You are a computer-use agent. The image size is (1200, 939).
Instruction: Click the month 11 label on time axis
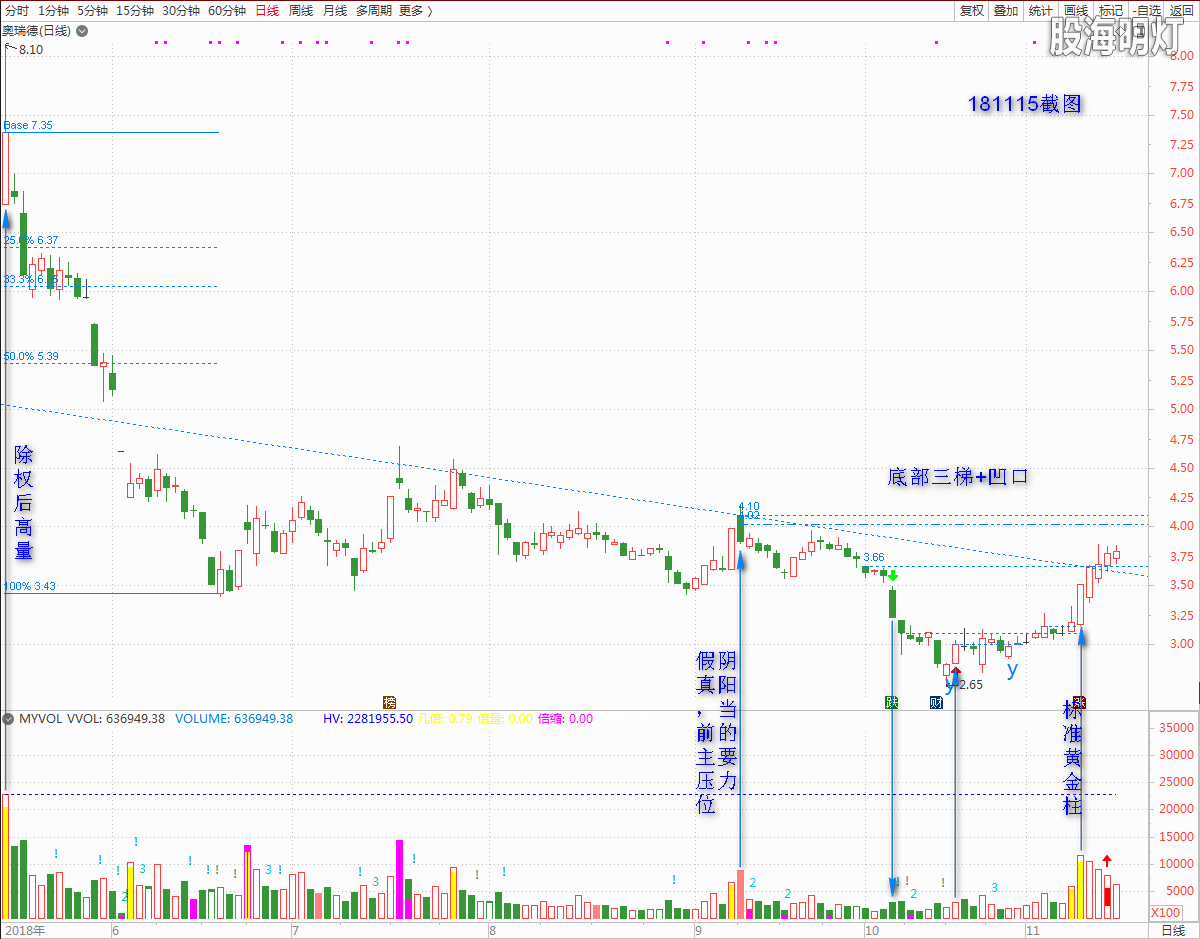pos(1034,930)
